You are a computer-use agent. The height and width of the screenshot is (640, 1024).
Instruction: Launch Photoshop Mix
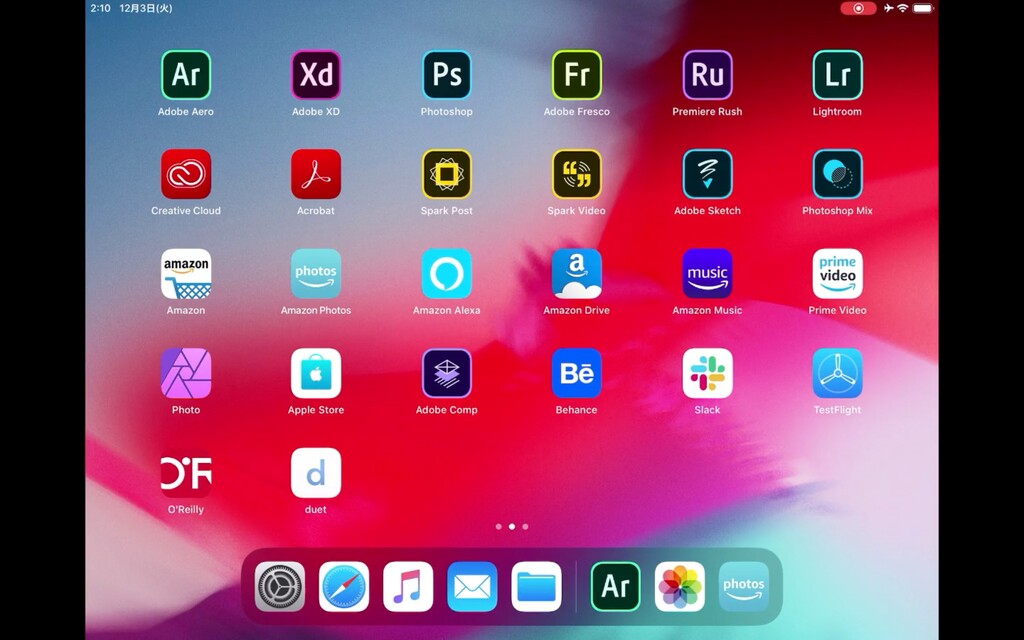coord(837,174)
